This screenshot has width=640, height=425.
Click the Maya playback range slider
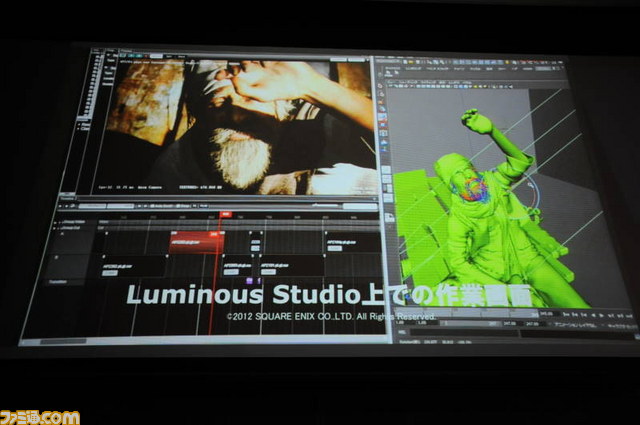tap(473, 323)
